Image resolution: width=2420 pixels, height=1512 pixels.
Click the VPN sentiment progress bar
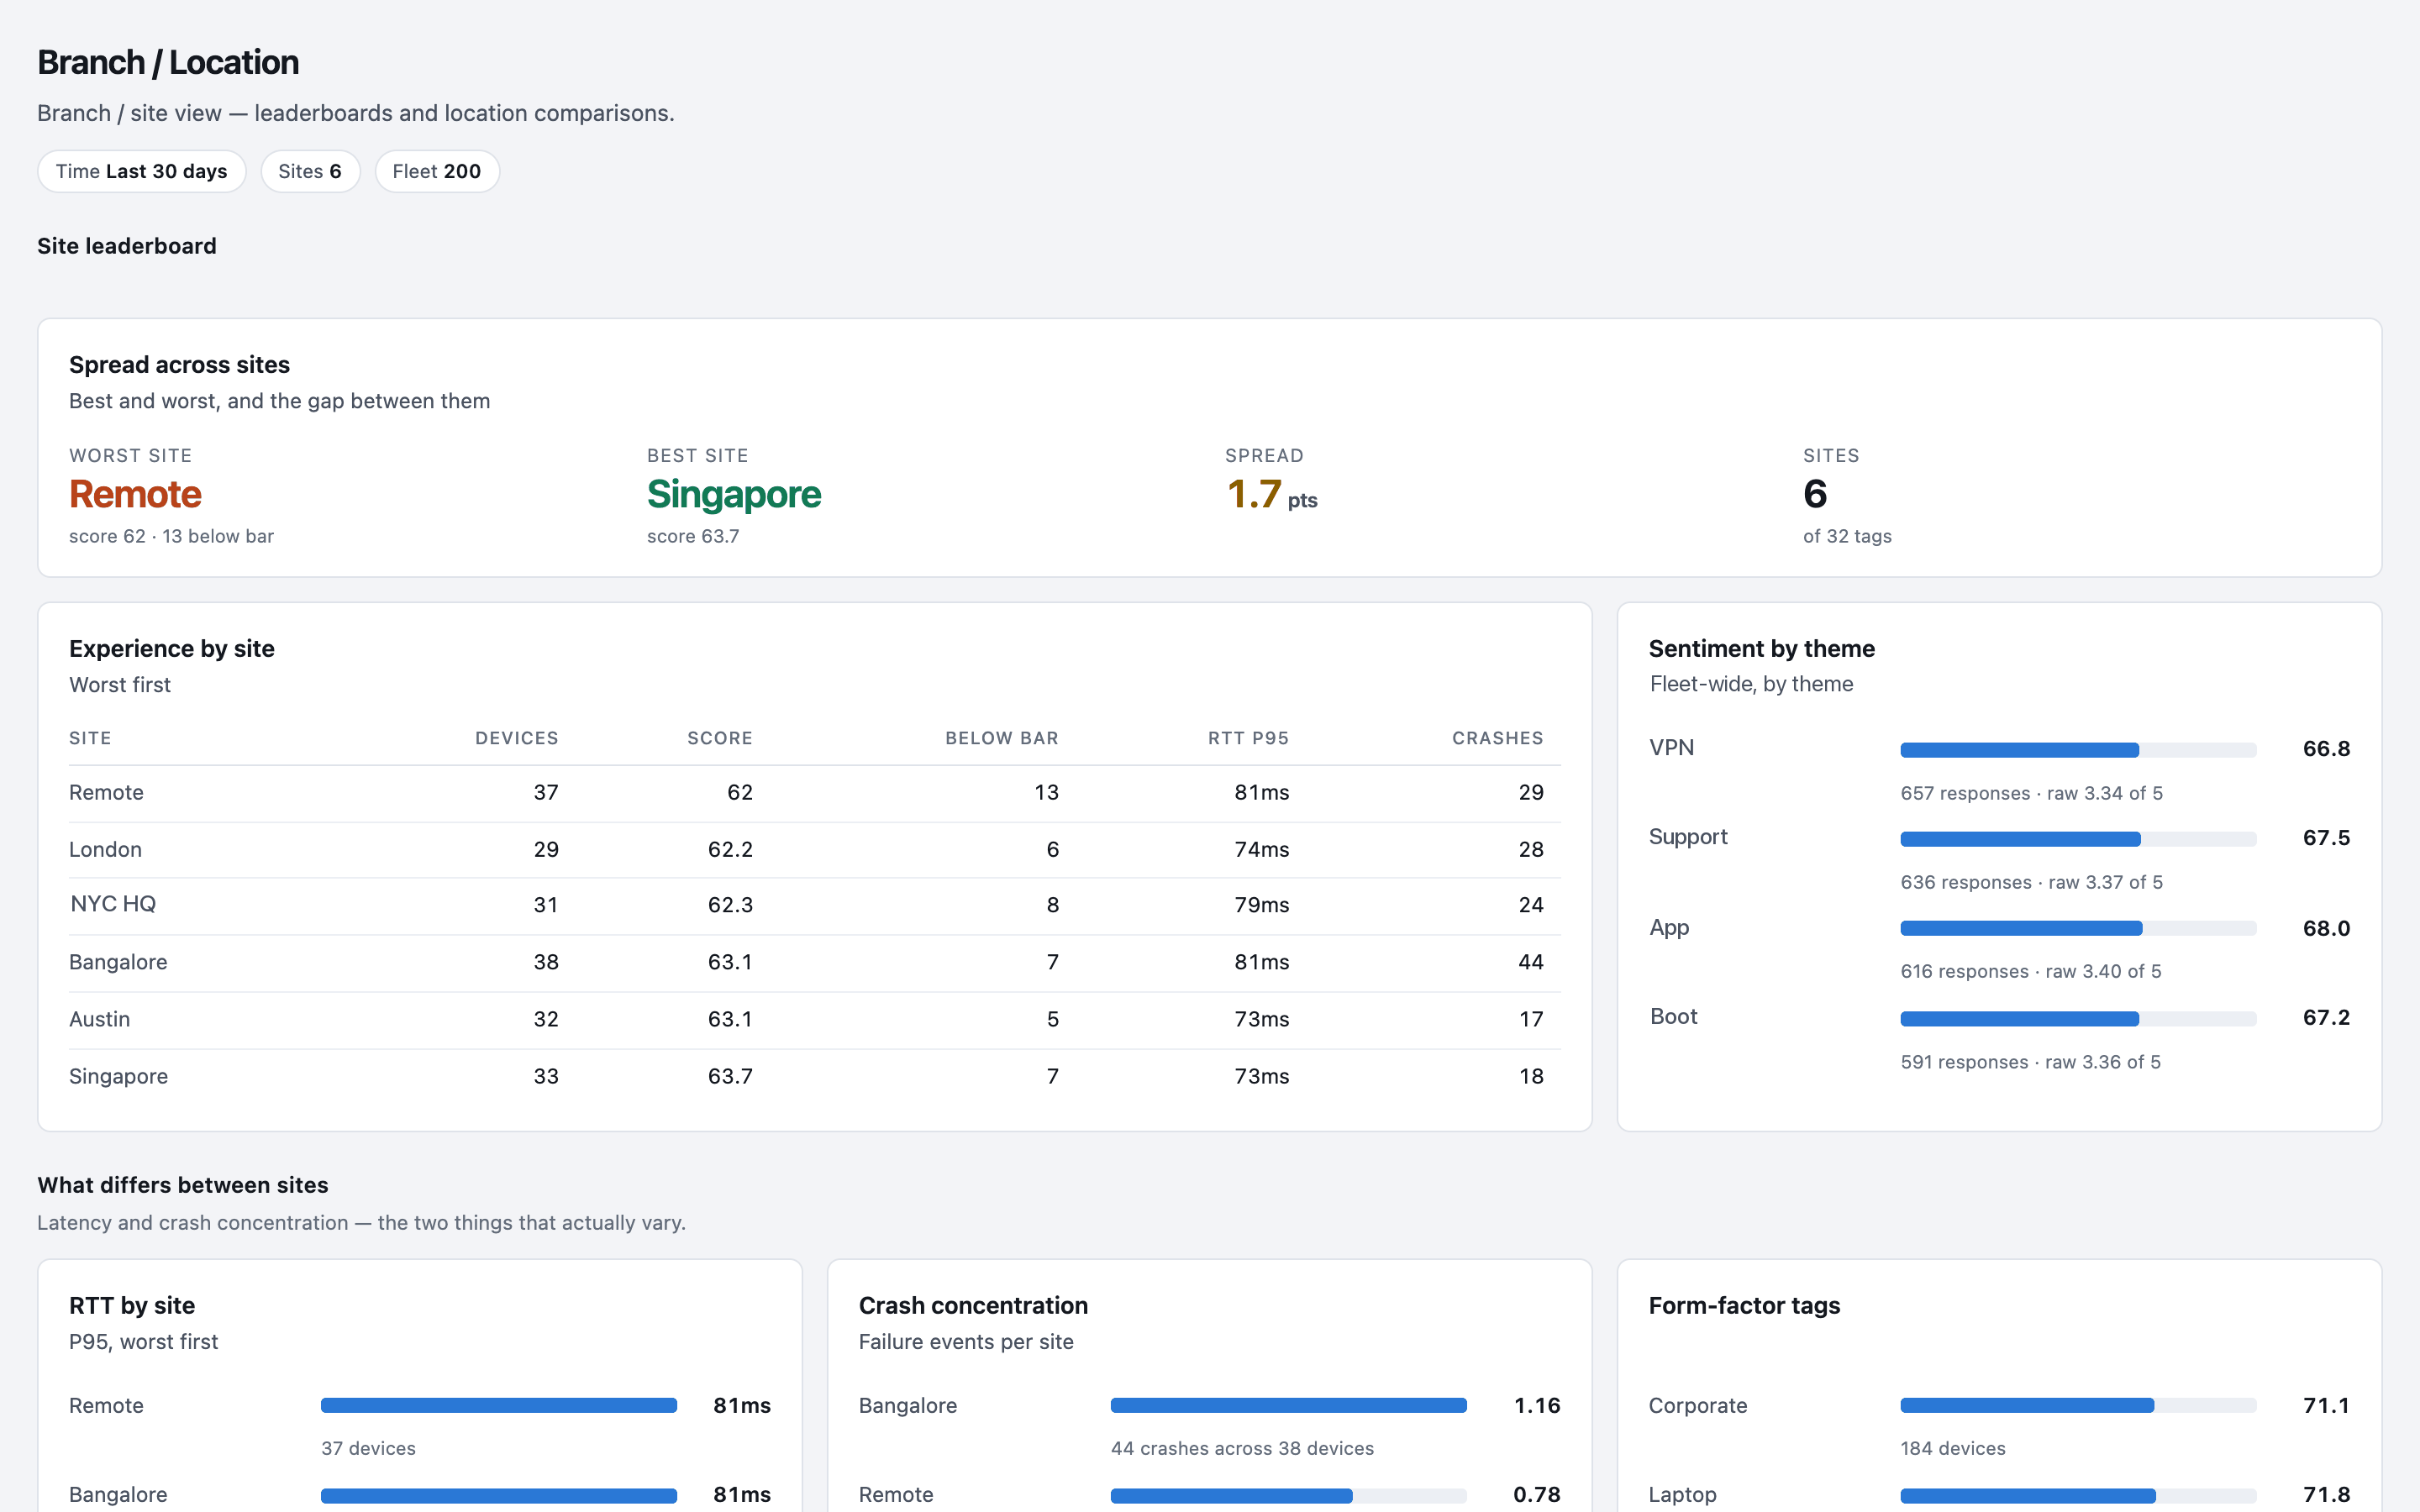pos(2078,750)
